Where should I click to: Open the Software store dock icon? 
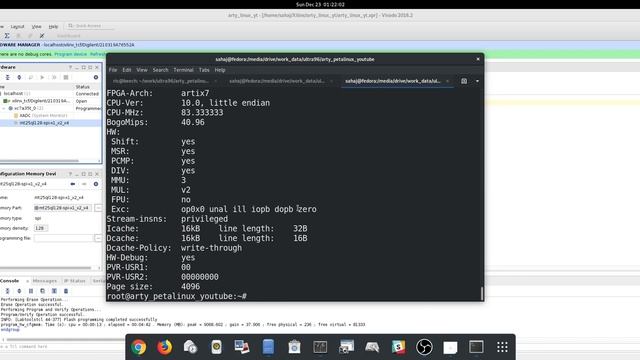click(x=294, y=347)
